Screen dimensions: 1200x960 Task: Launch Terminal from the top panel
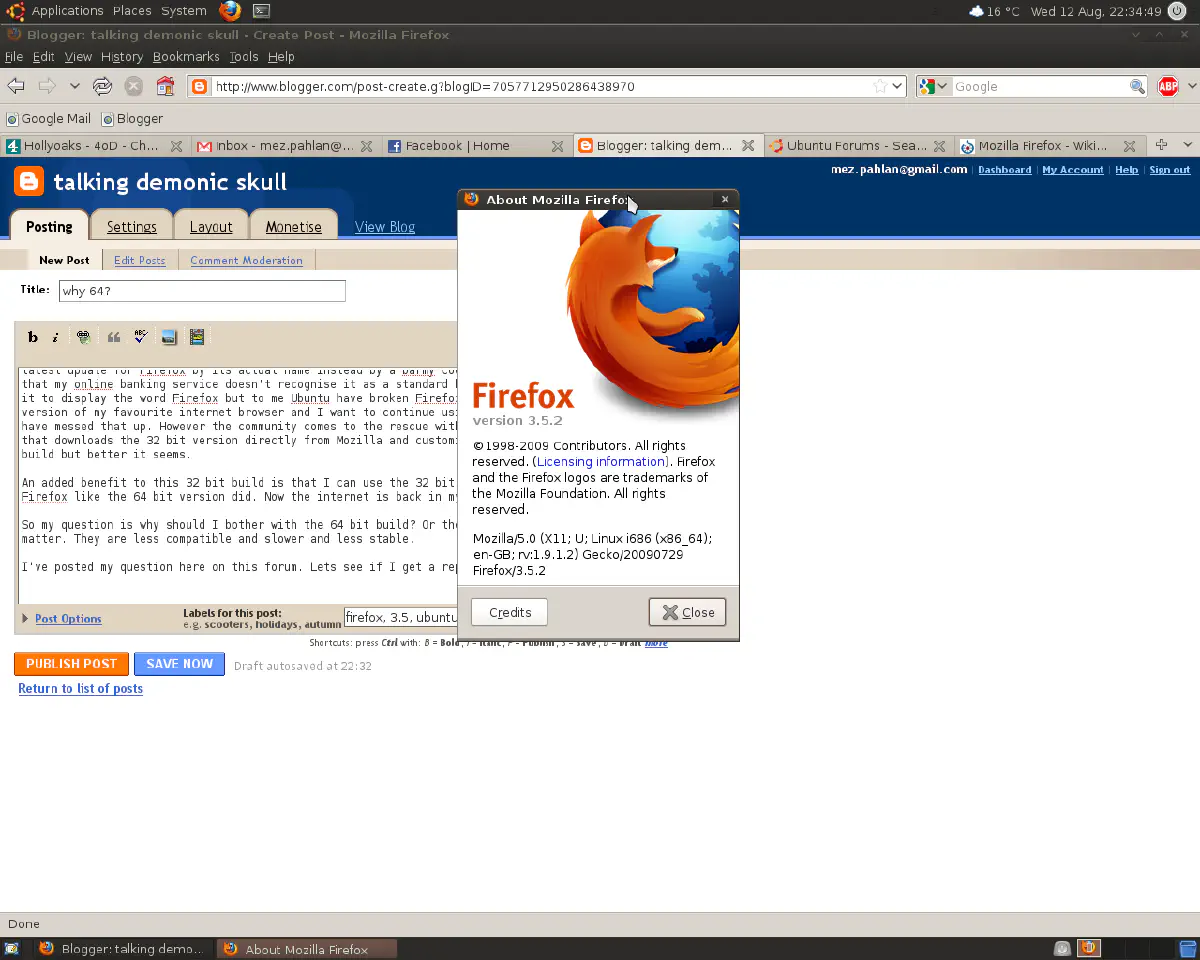coord(260,11)
